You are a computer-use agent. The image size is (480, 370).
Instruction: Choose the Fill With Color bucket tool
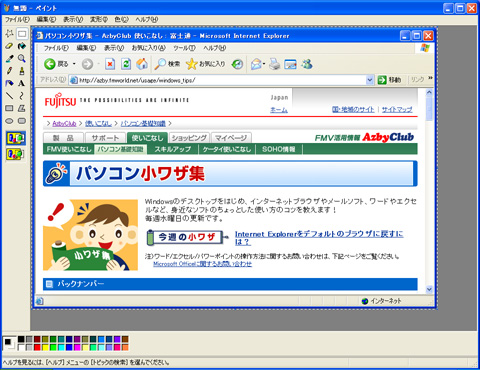(22, 46)
